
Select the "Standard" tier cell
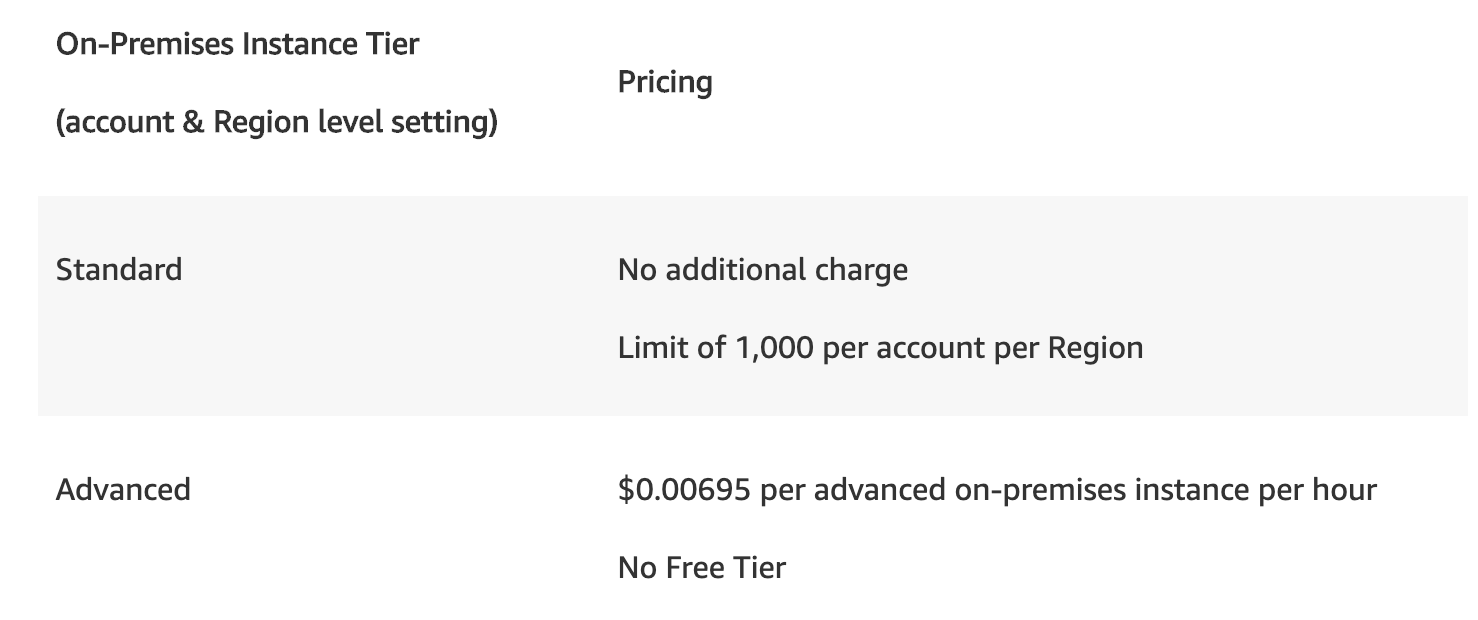coord(119,270)
